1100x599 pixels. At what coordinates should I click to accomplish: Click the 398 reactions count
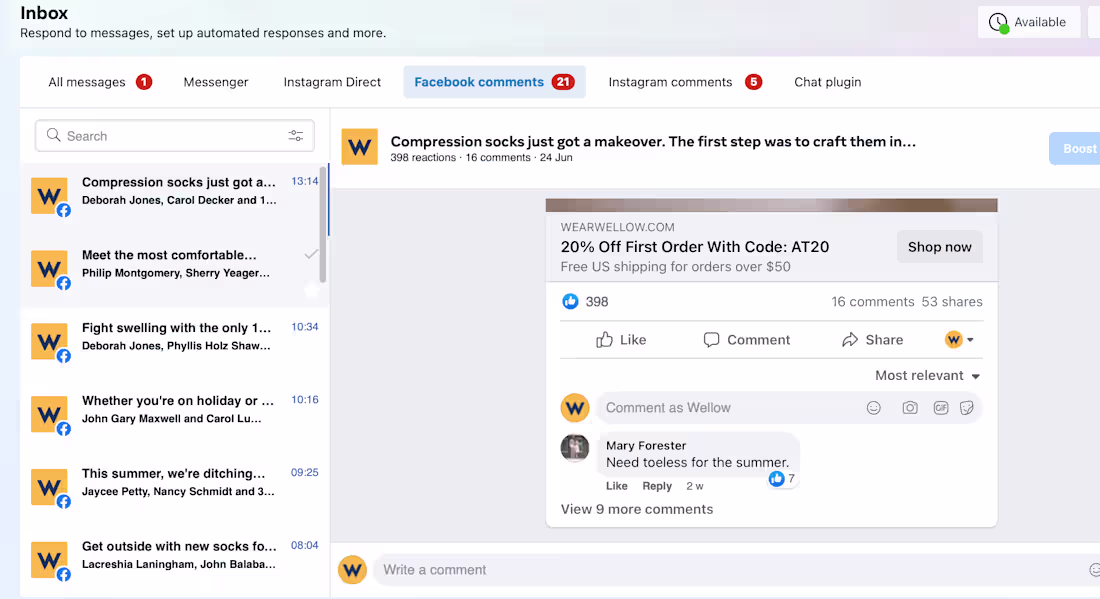(x=597, y=302)
